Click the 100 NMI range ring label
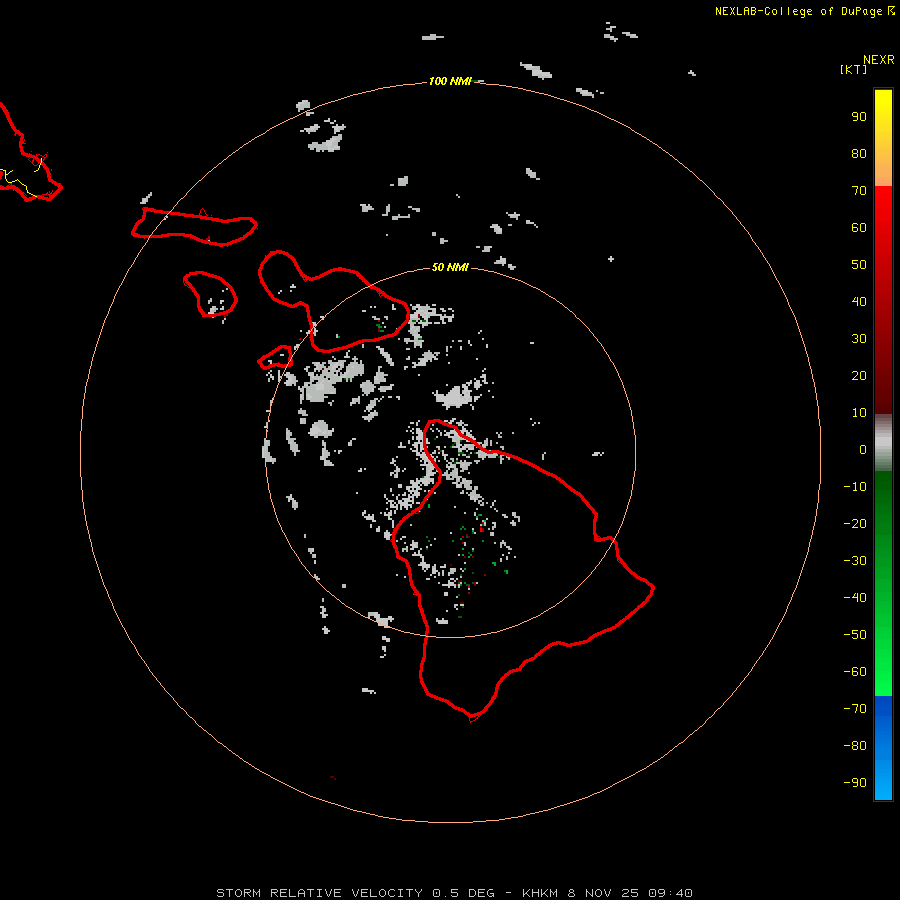 pos(450,82)
